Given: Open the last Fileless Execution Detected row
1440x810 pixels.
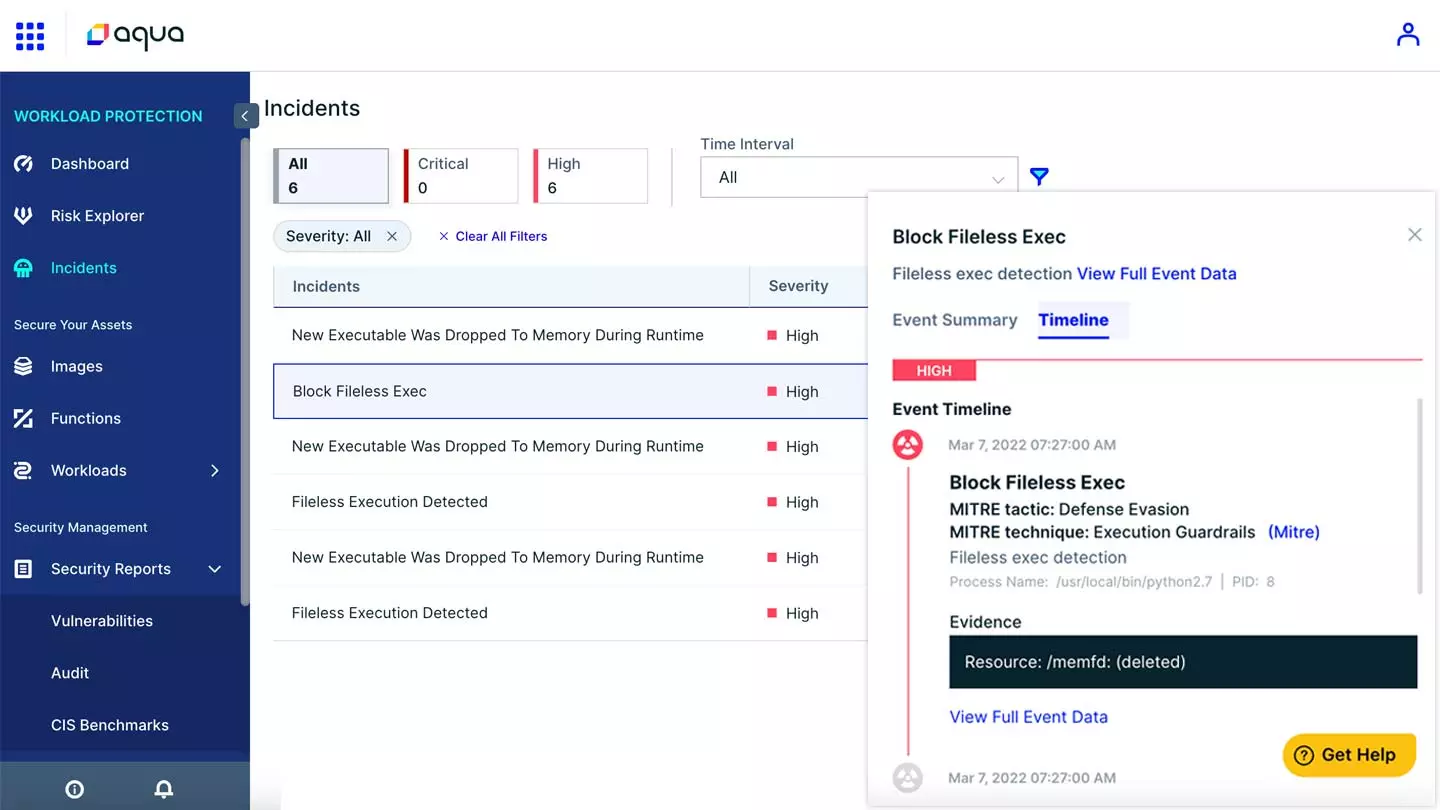Looking at the screenshot, I should tap(571, 613).
